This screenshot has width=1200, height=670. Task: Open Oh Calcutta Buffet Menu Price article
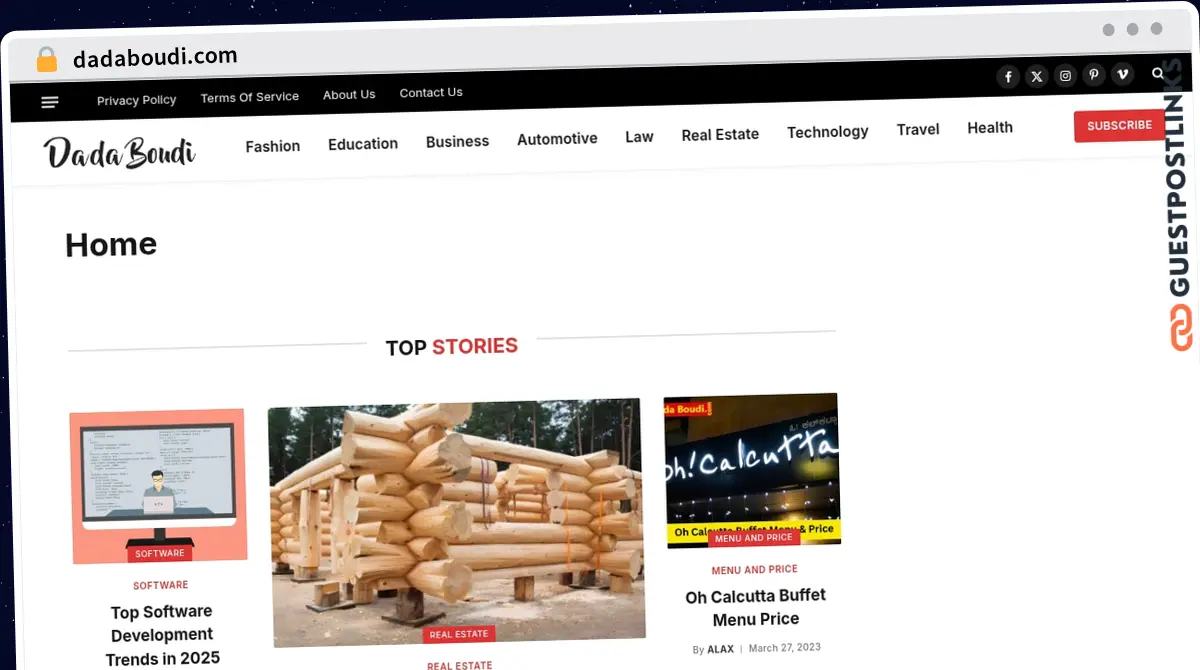coord(755,607)
